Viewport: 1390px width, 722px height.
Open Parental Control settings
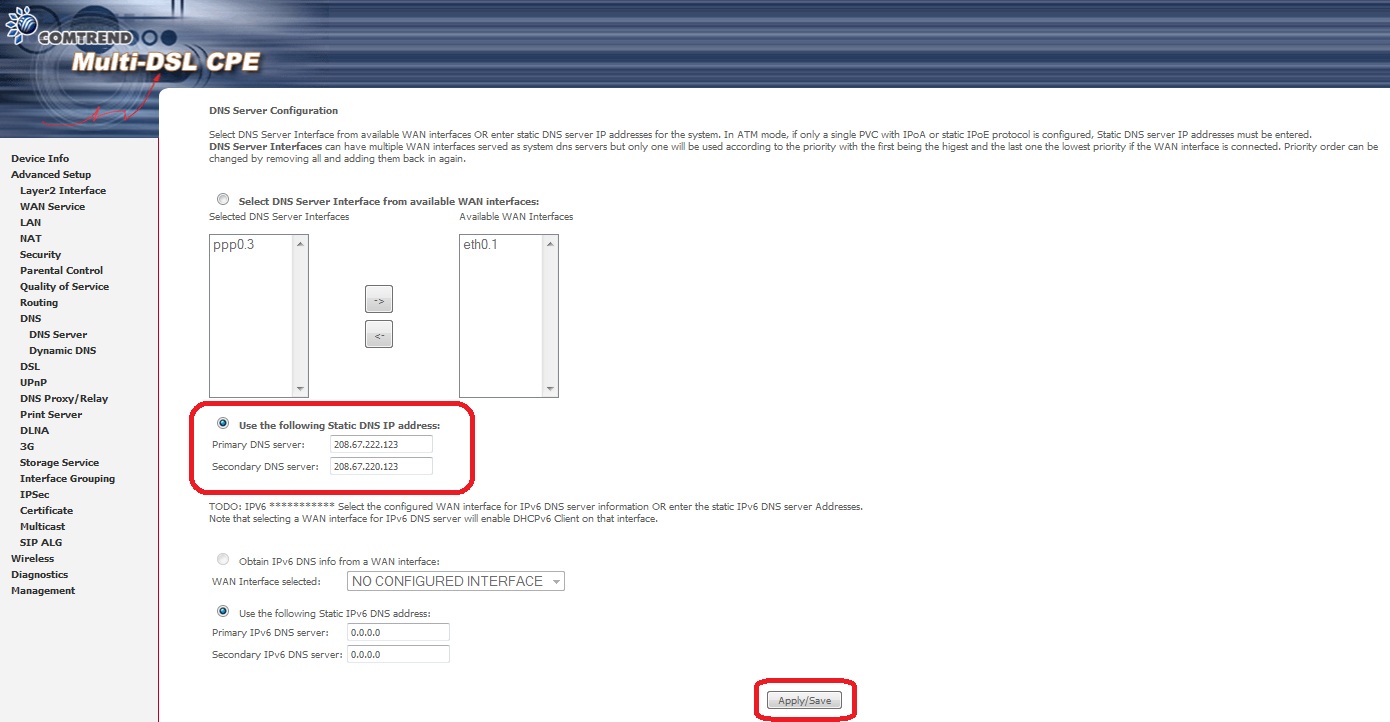click(x=61, y=270)
